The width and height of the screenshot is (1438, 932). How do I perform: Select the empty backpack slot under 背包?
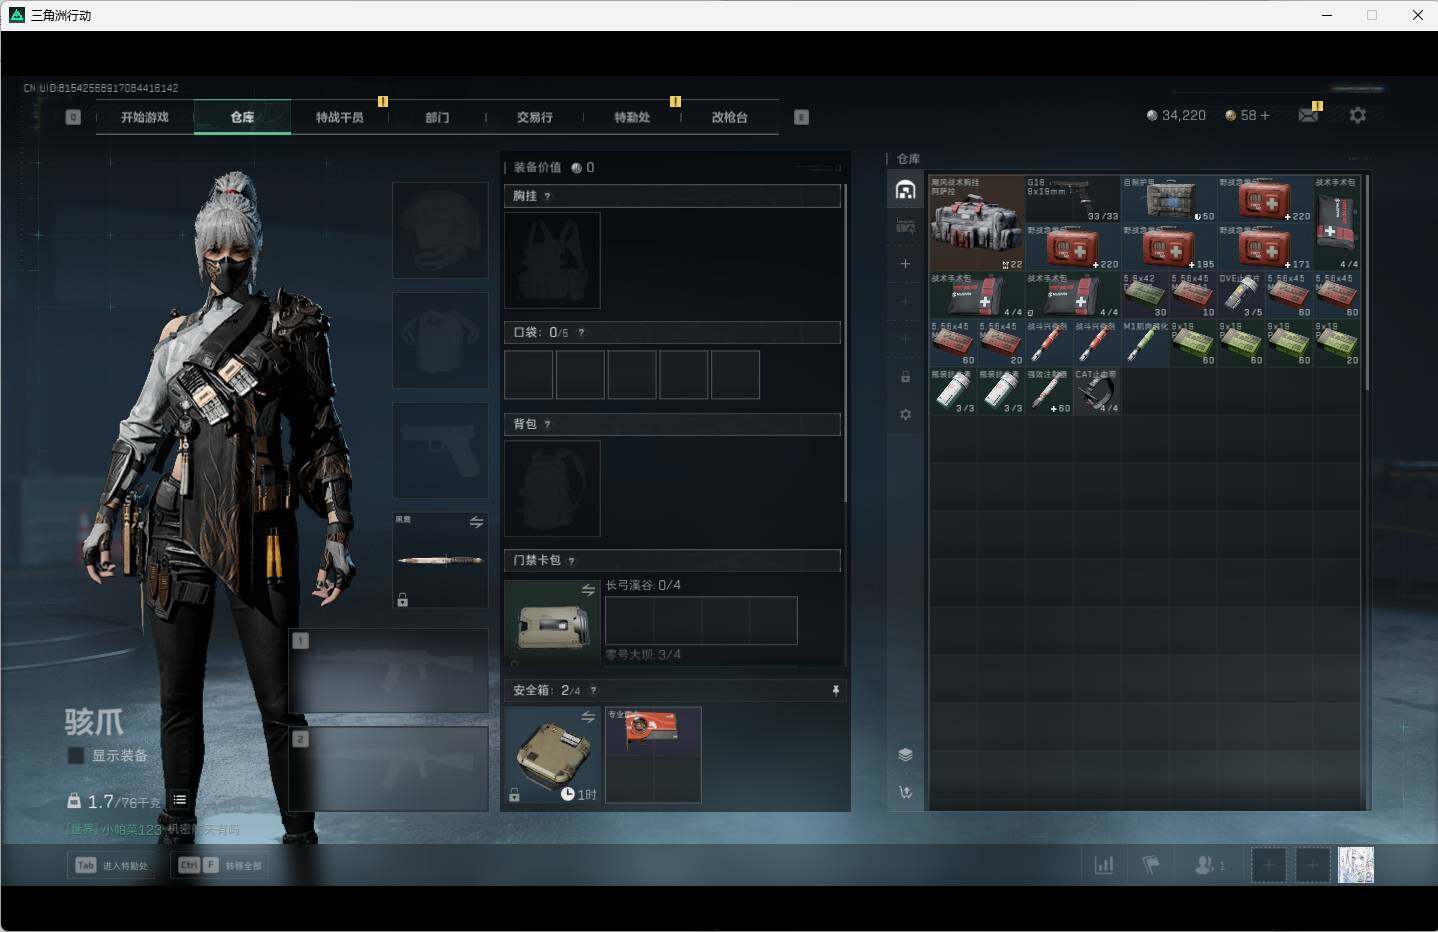click(552, 488)
